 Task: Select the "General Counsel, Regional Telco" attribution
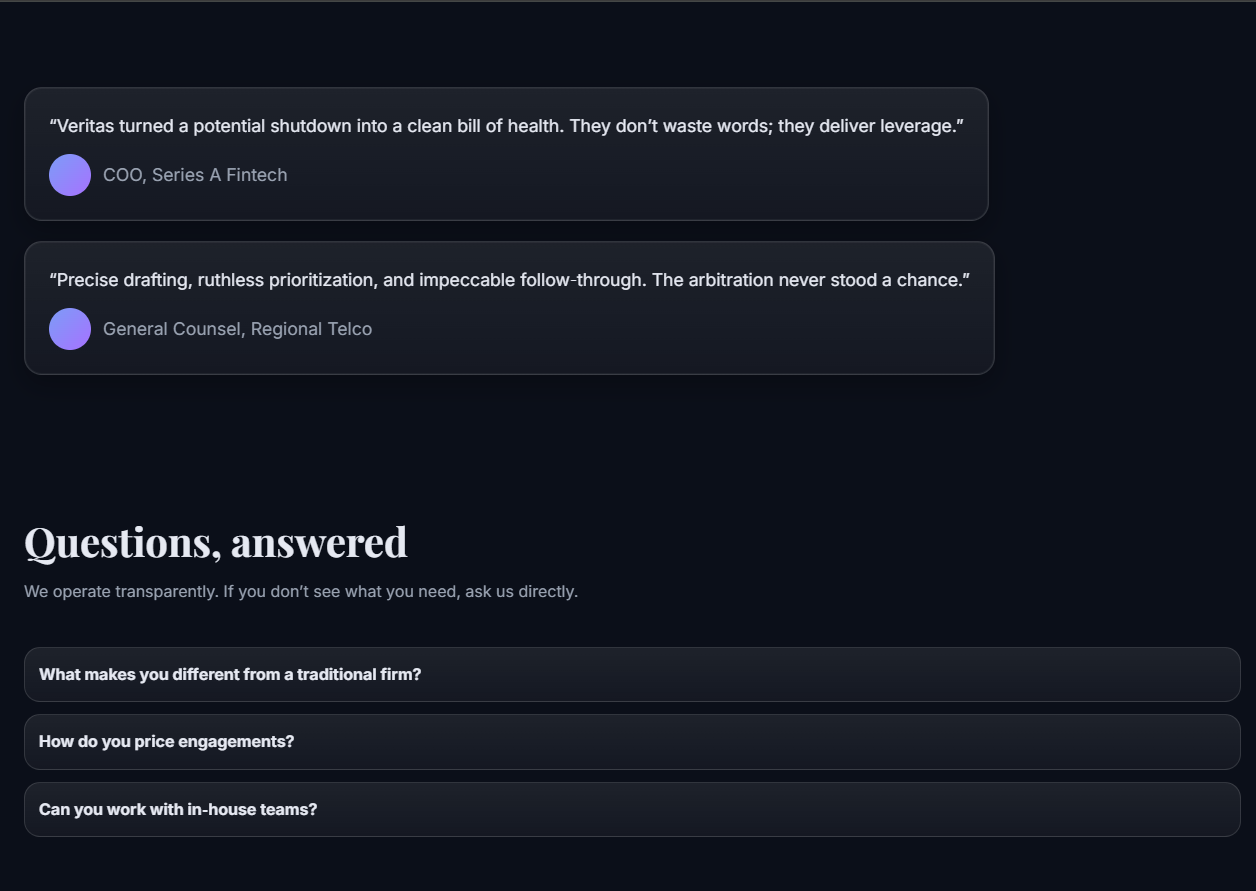point(237,329)
